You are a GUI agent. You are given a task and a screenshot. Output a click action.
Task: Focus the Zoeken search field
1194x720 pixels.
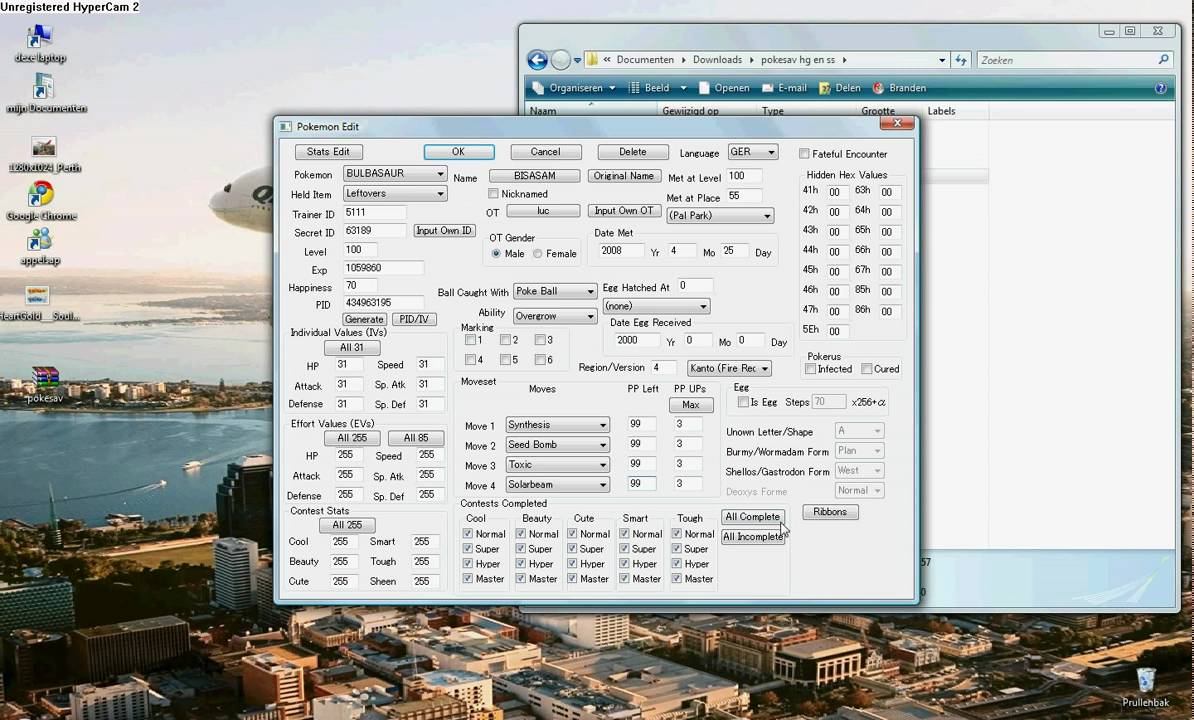tap(1066, 59)
